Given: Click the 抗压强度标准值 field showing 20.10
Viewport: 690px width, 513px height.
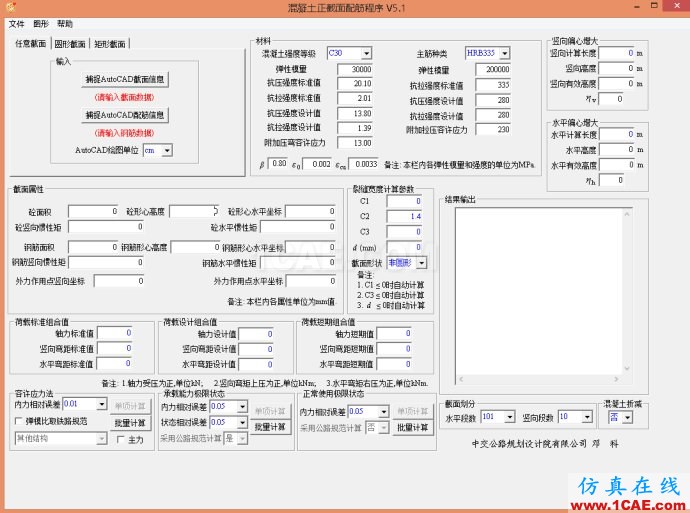Looking at the screenshot, I should tap(355, 84).
